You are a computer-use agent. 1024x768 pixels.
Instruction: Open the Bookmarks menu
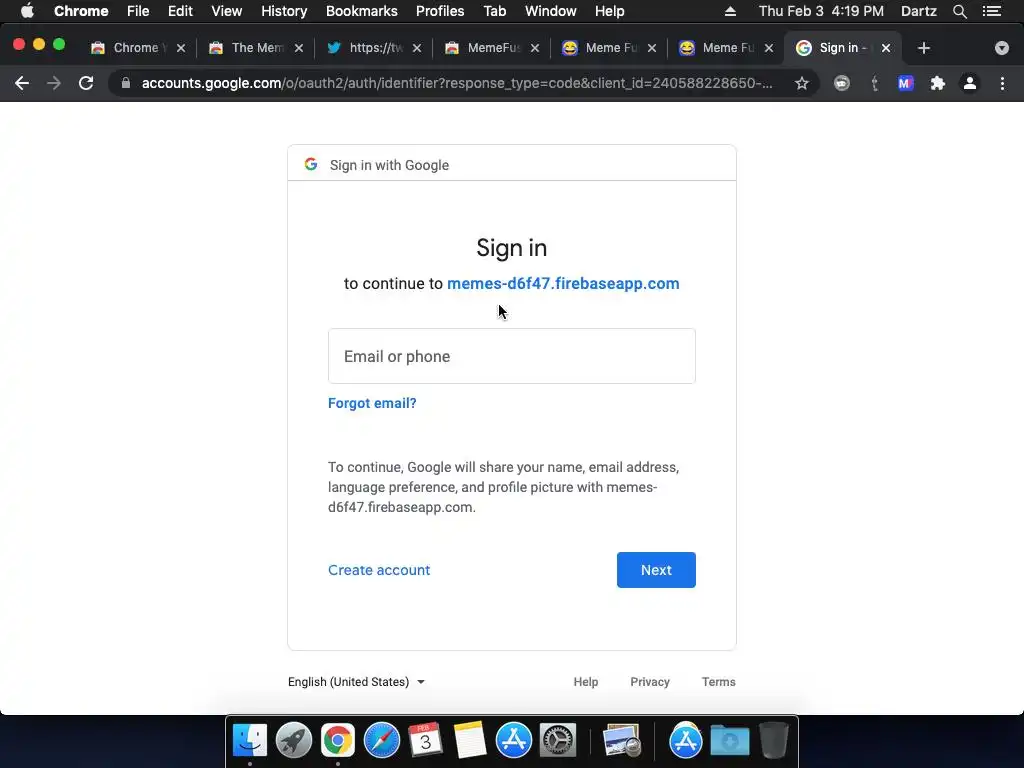(x=362, y=11)
